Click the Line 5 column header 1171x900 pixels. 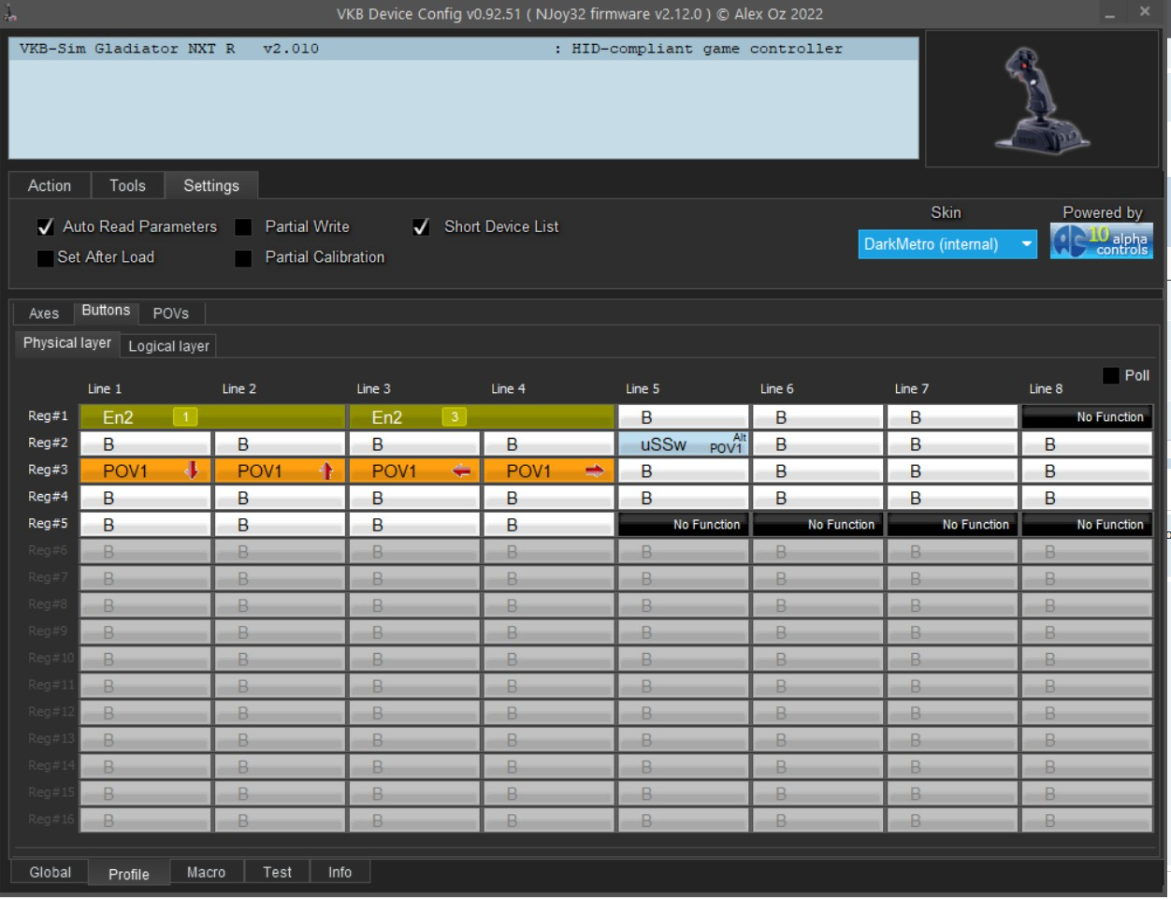[x=642, y=388]
